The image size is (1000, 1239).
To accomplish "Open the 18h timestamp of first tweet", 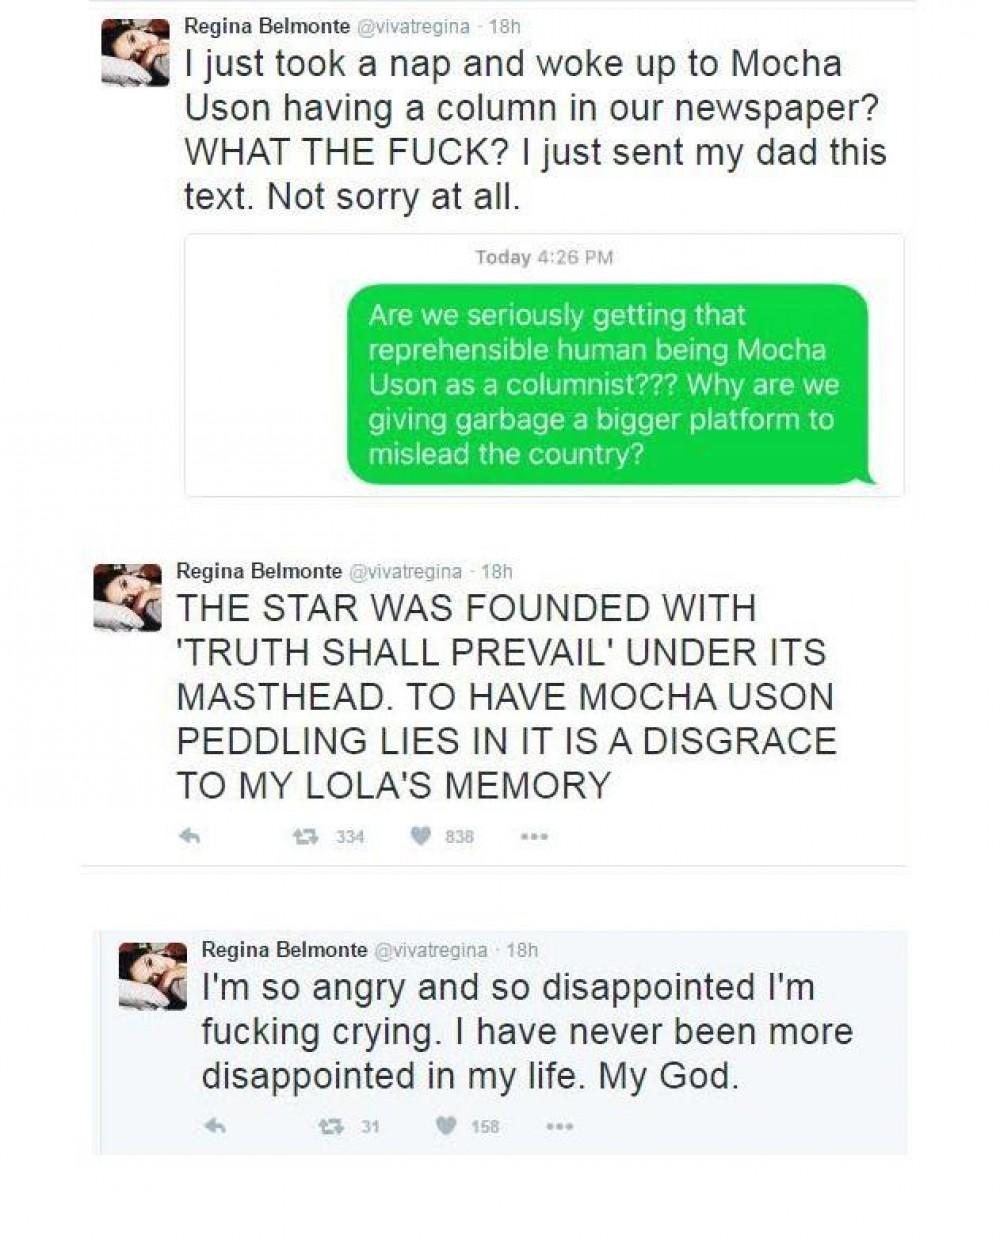I will (504, 26).
